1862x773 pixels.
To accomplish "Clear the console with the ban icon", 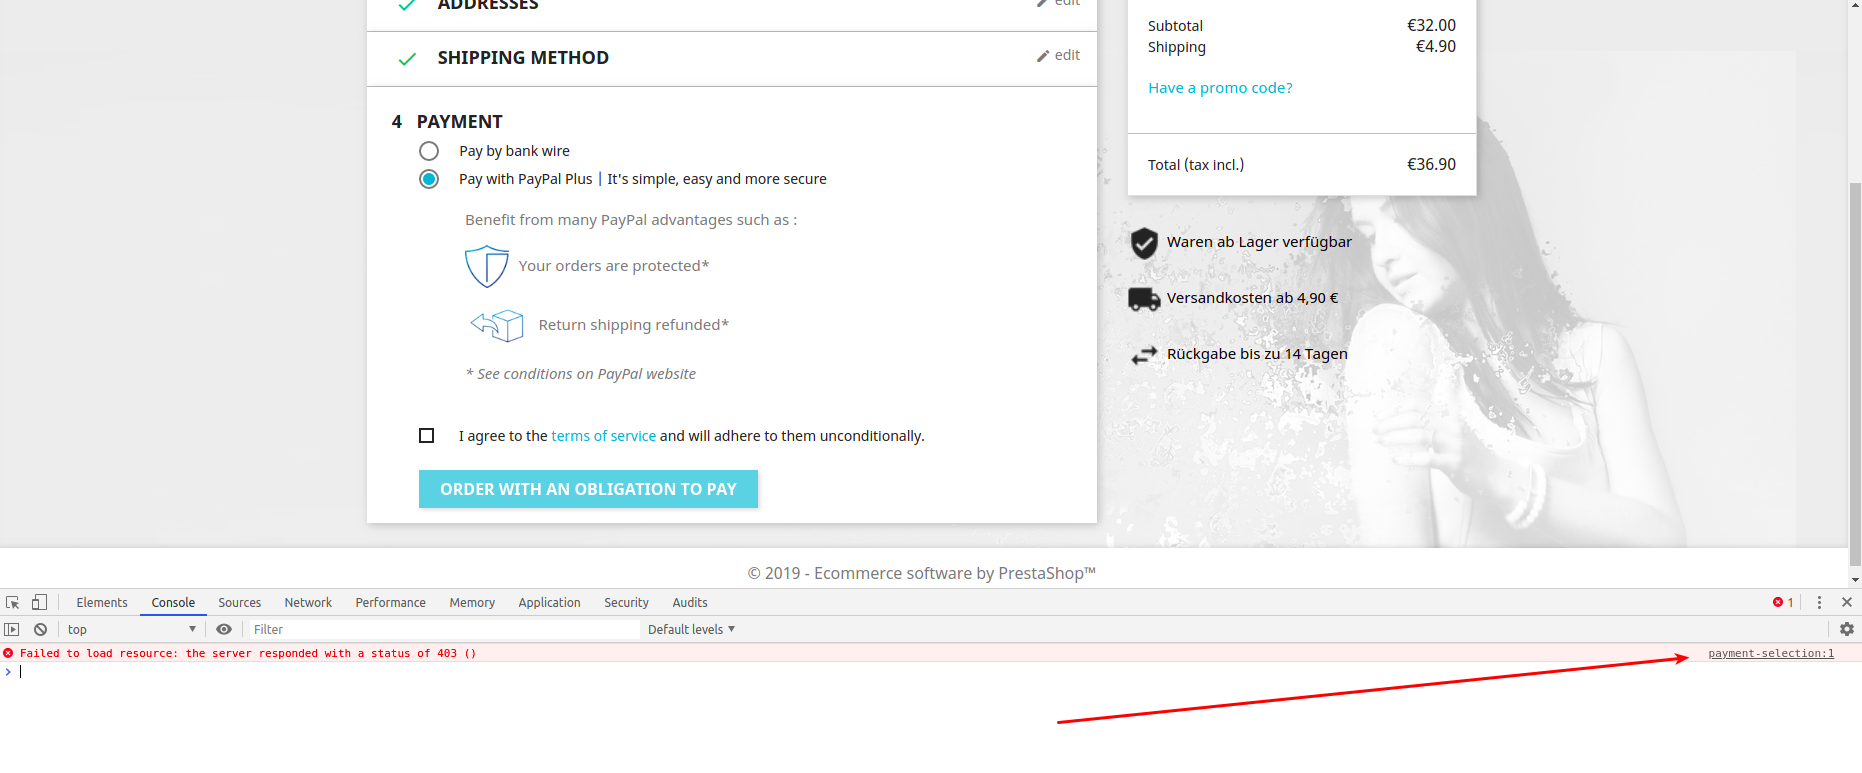I will (40, 629).
